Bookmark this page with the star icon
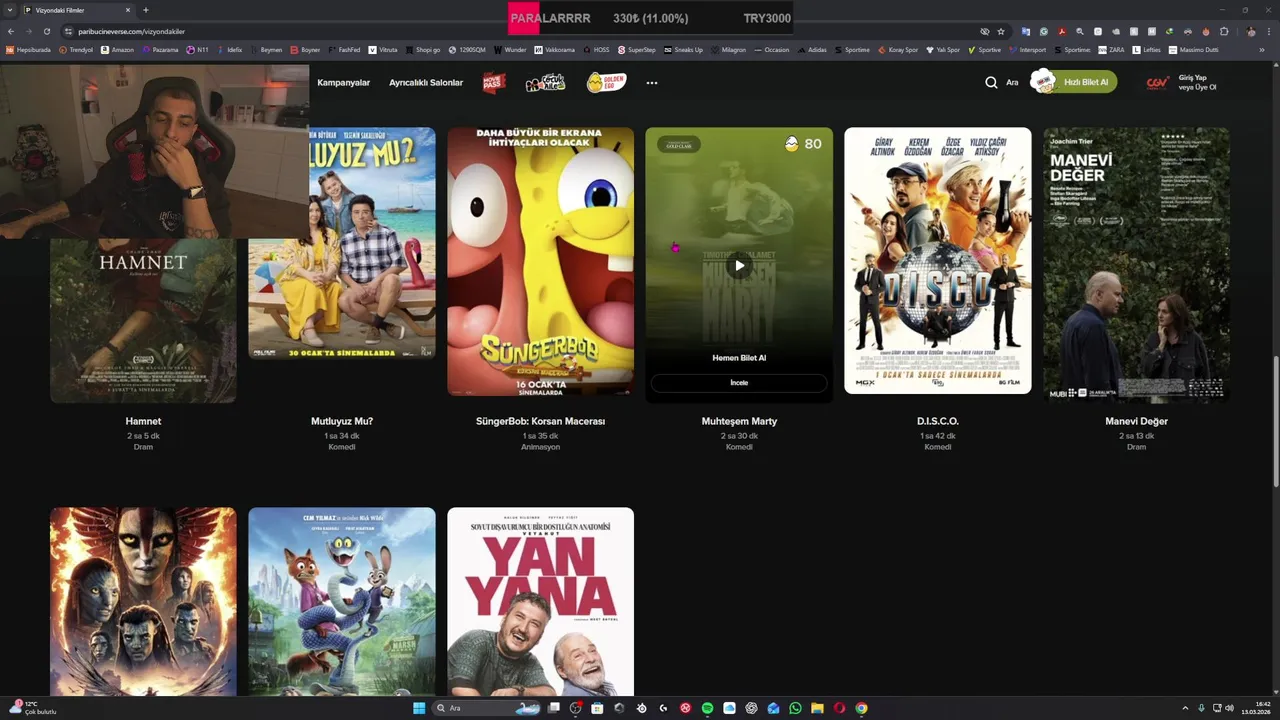 click(1001, 31)
